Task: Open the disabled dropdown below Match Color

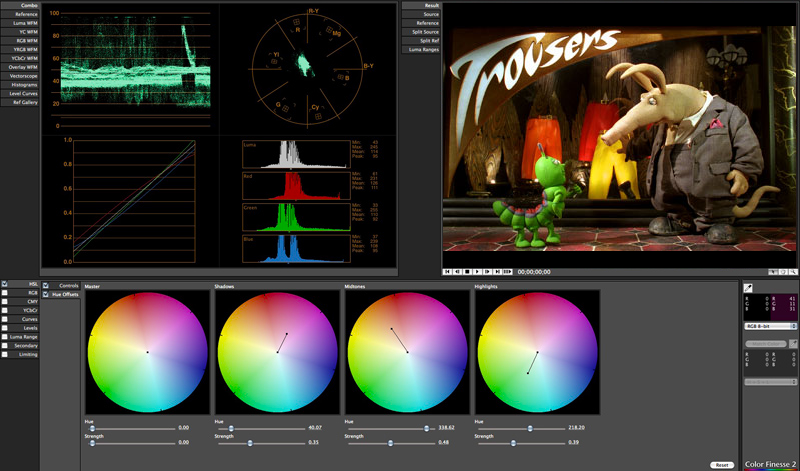Action: 770,382
